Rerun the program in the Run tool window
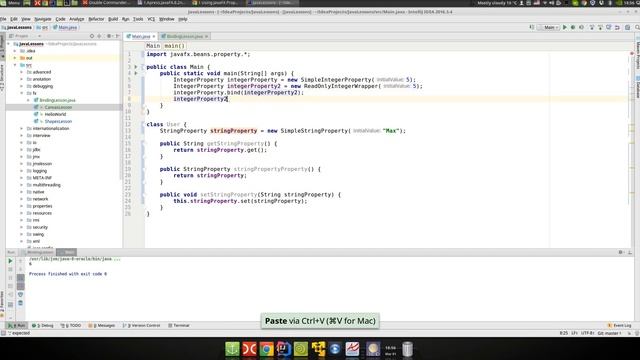Screen dimensions: 640x360 click(10, 261)
